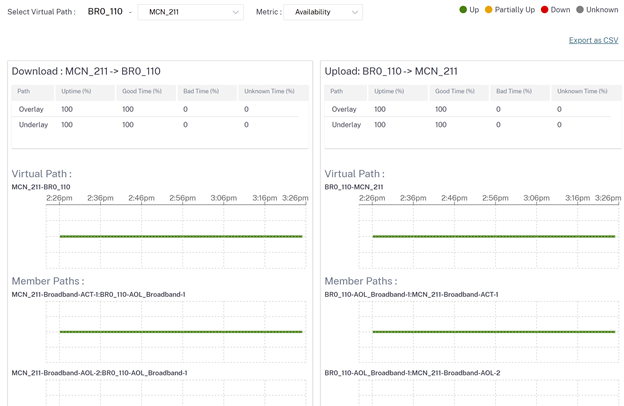
Task: Select the Overlay row in Upload table
Action: point(468,109)
